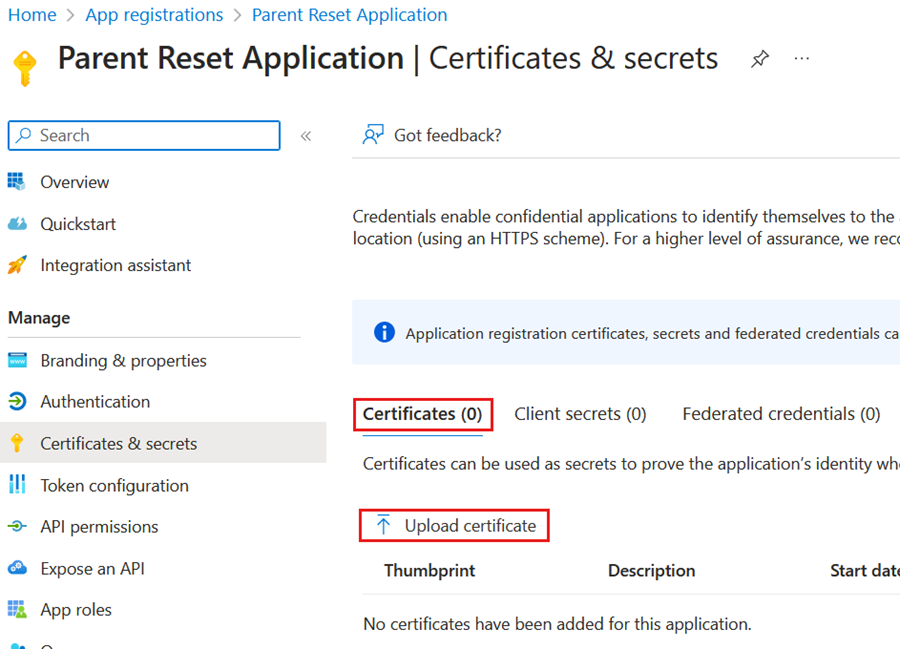Go to App registrations breadcrumb link
The image size is (900, 649).
tap(154, 15)
